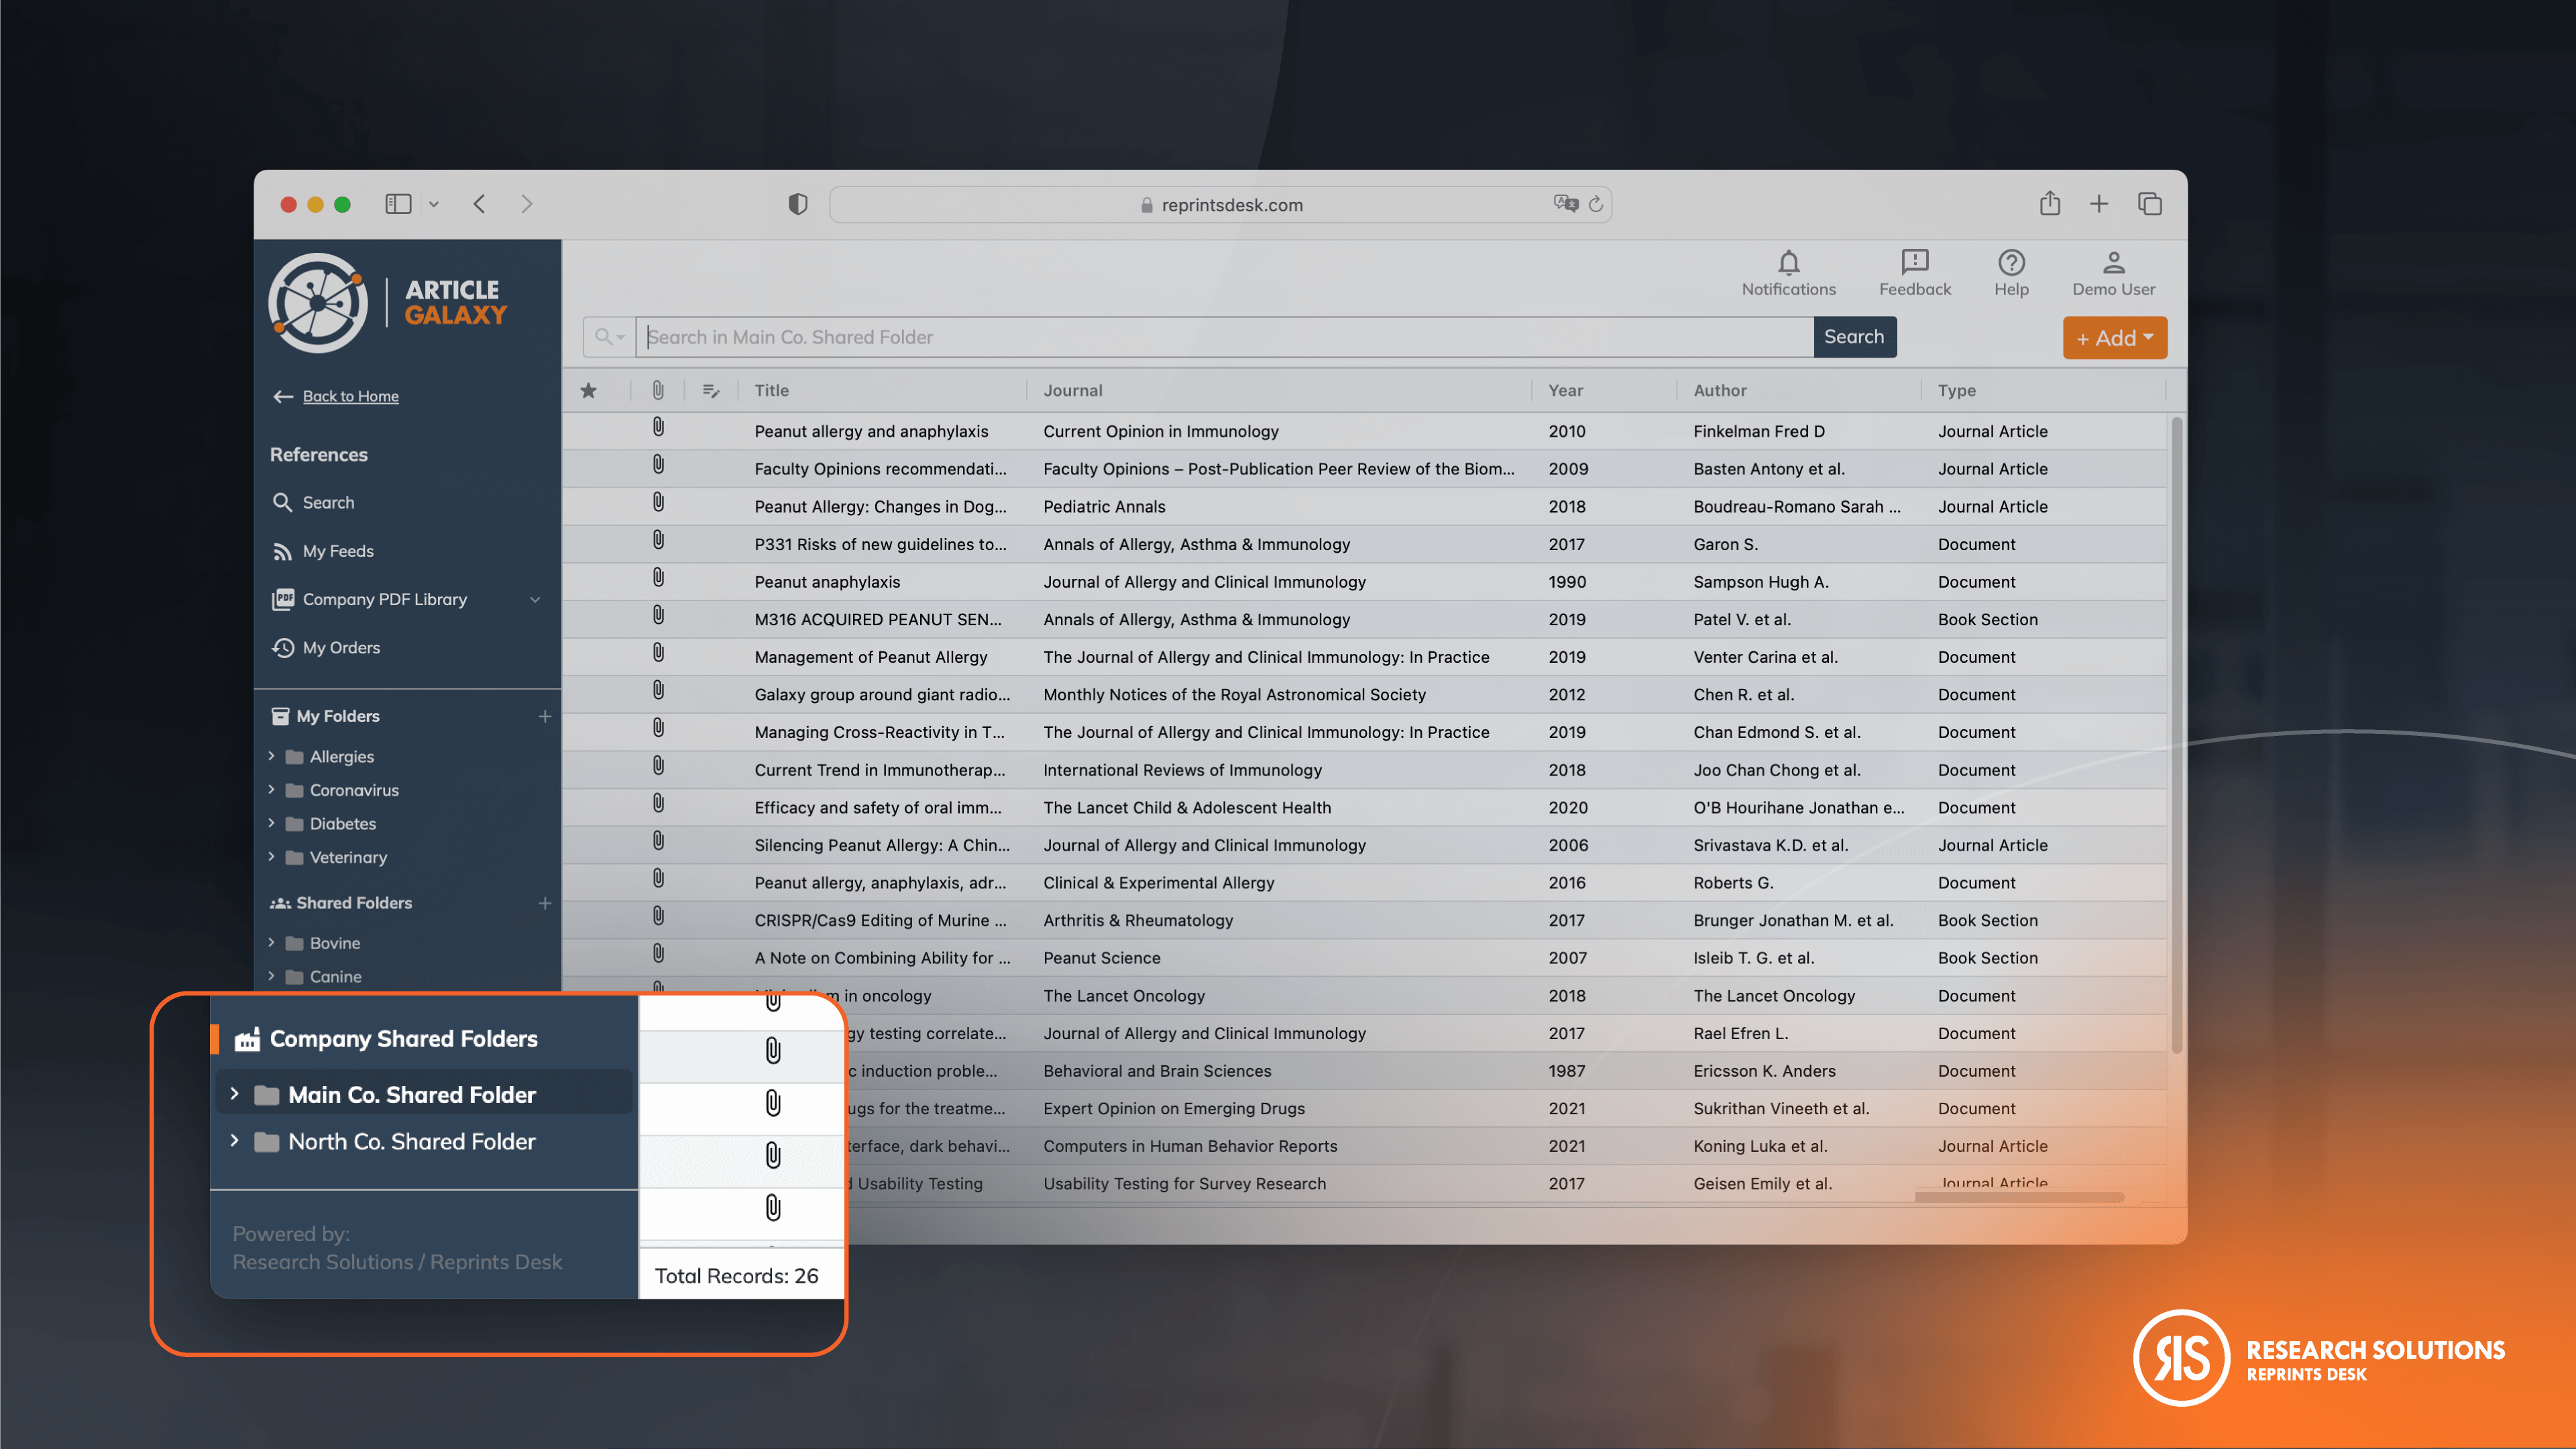Expand the Veterinary folder in My Folders
The image size is (2576, 1449).
click(x=273, y=857)
